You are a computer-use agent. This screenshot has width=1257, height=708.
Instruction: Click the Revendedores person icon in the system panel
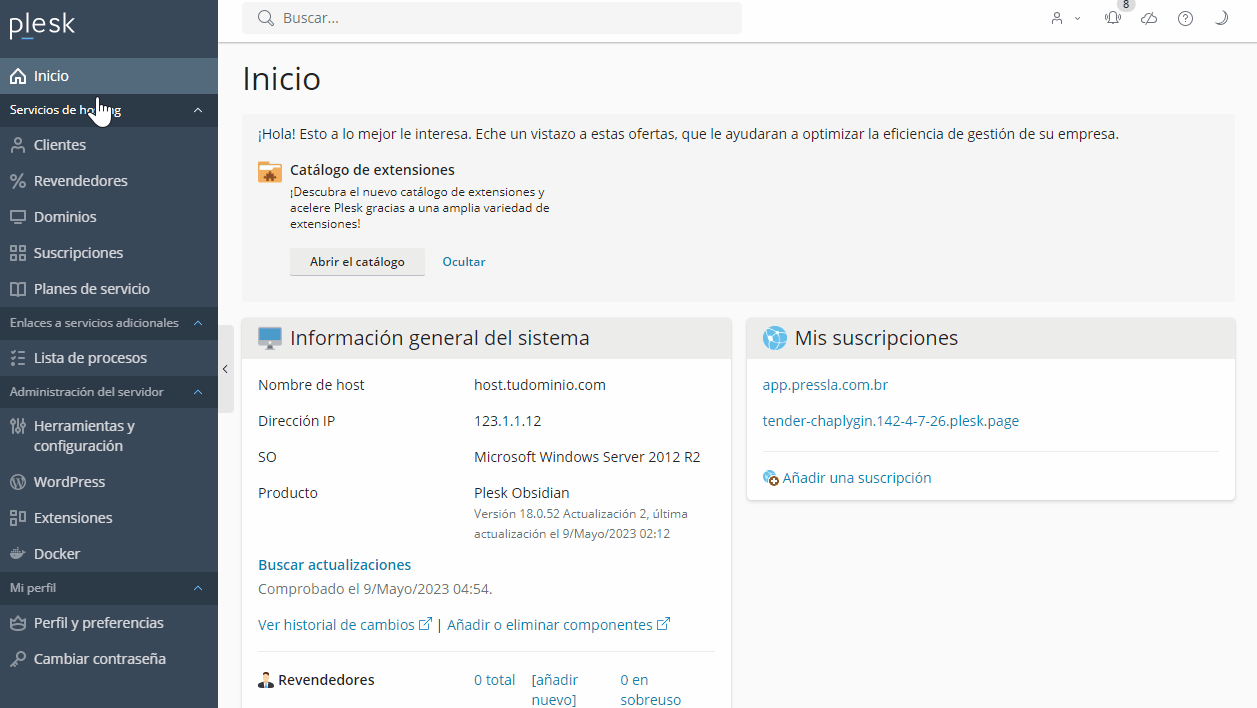[266, 680]
